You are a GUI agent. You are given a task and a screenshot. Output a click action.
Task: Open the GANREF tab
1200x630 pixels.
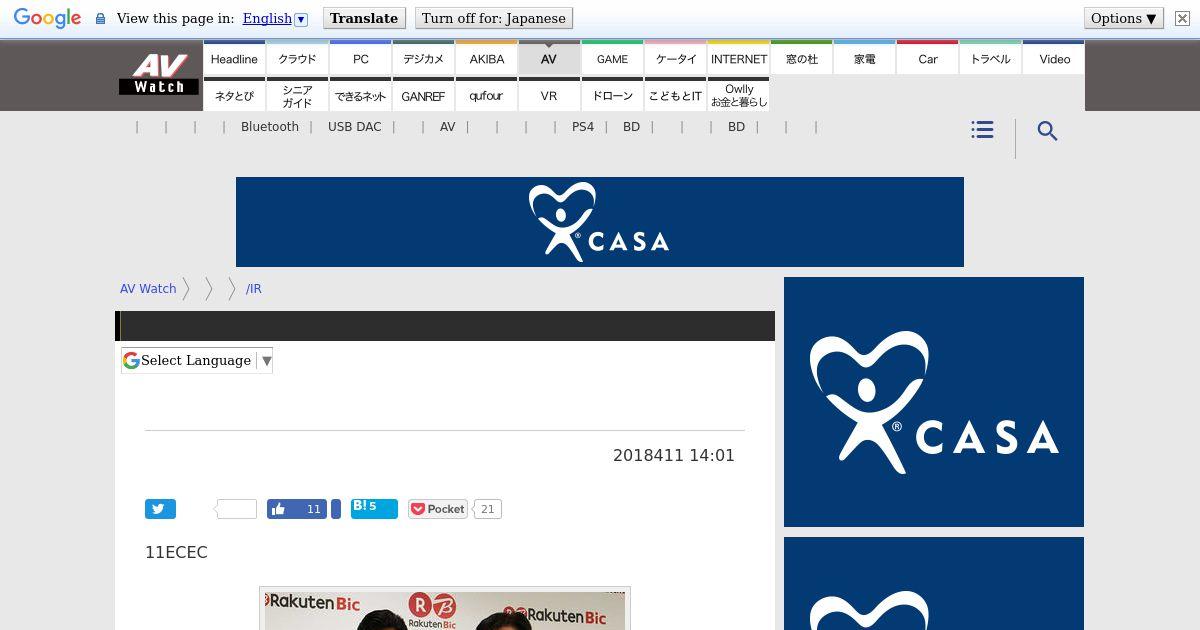[423, 96]
